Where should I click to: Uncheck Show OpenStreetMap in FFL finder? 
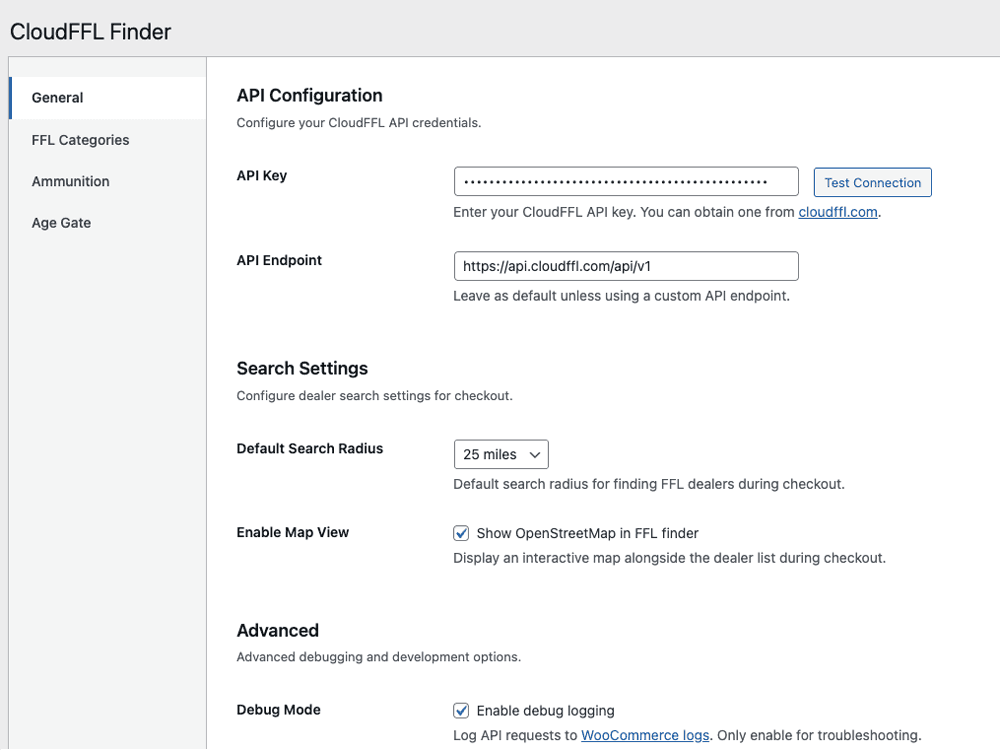click(x=461, y=533)
